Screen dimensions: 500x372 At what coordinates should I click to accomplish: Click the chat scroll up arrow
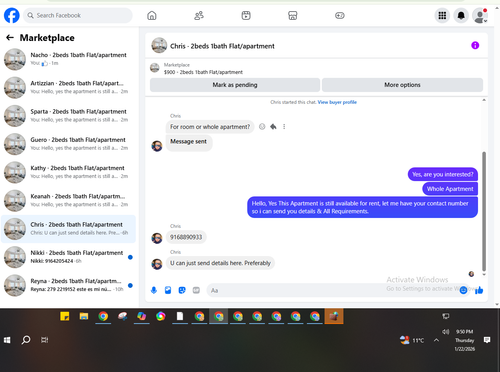click(x=484, y=100)
